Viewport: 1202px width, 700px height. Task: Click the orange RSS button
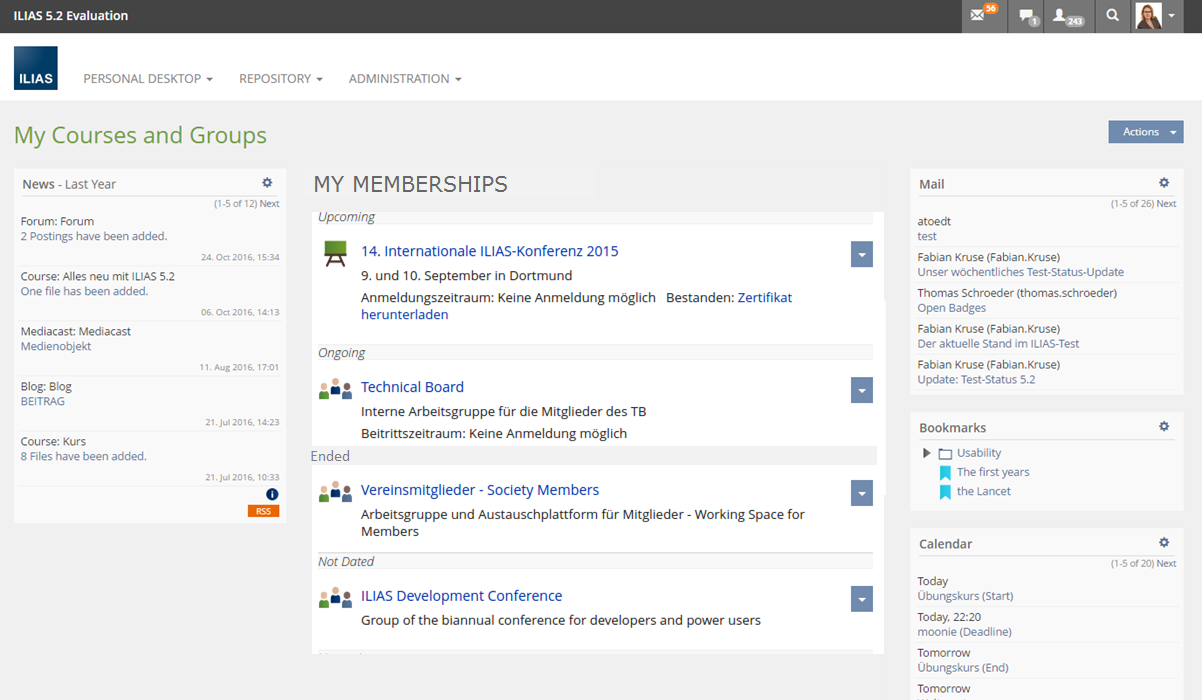click(x=263, y=511)
